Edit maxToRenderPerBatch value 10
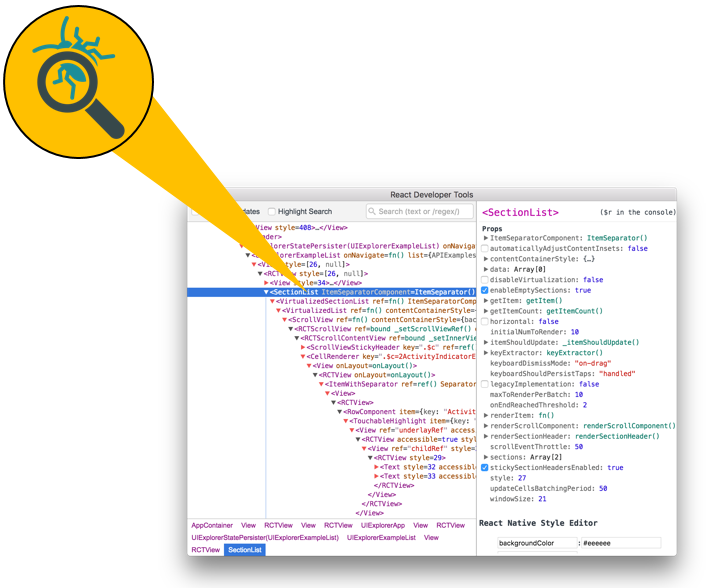The image size is (709, 588). [x=579, y=395]
